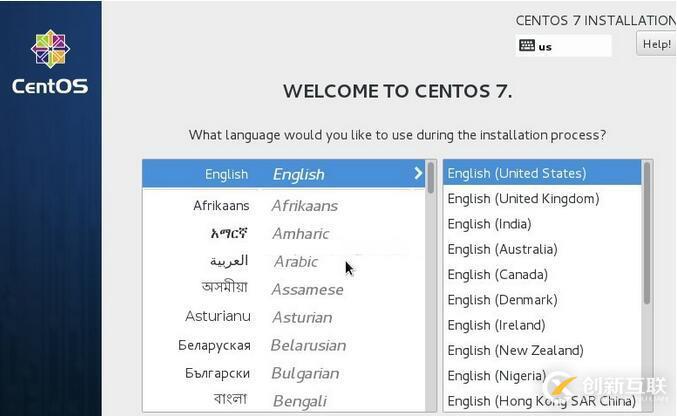Image resolution: width=677 pixels, height=416 pixels.
Task: Choose English (India) locale
Action: click(x=542, y=224)
